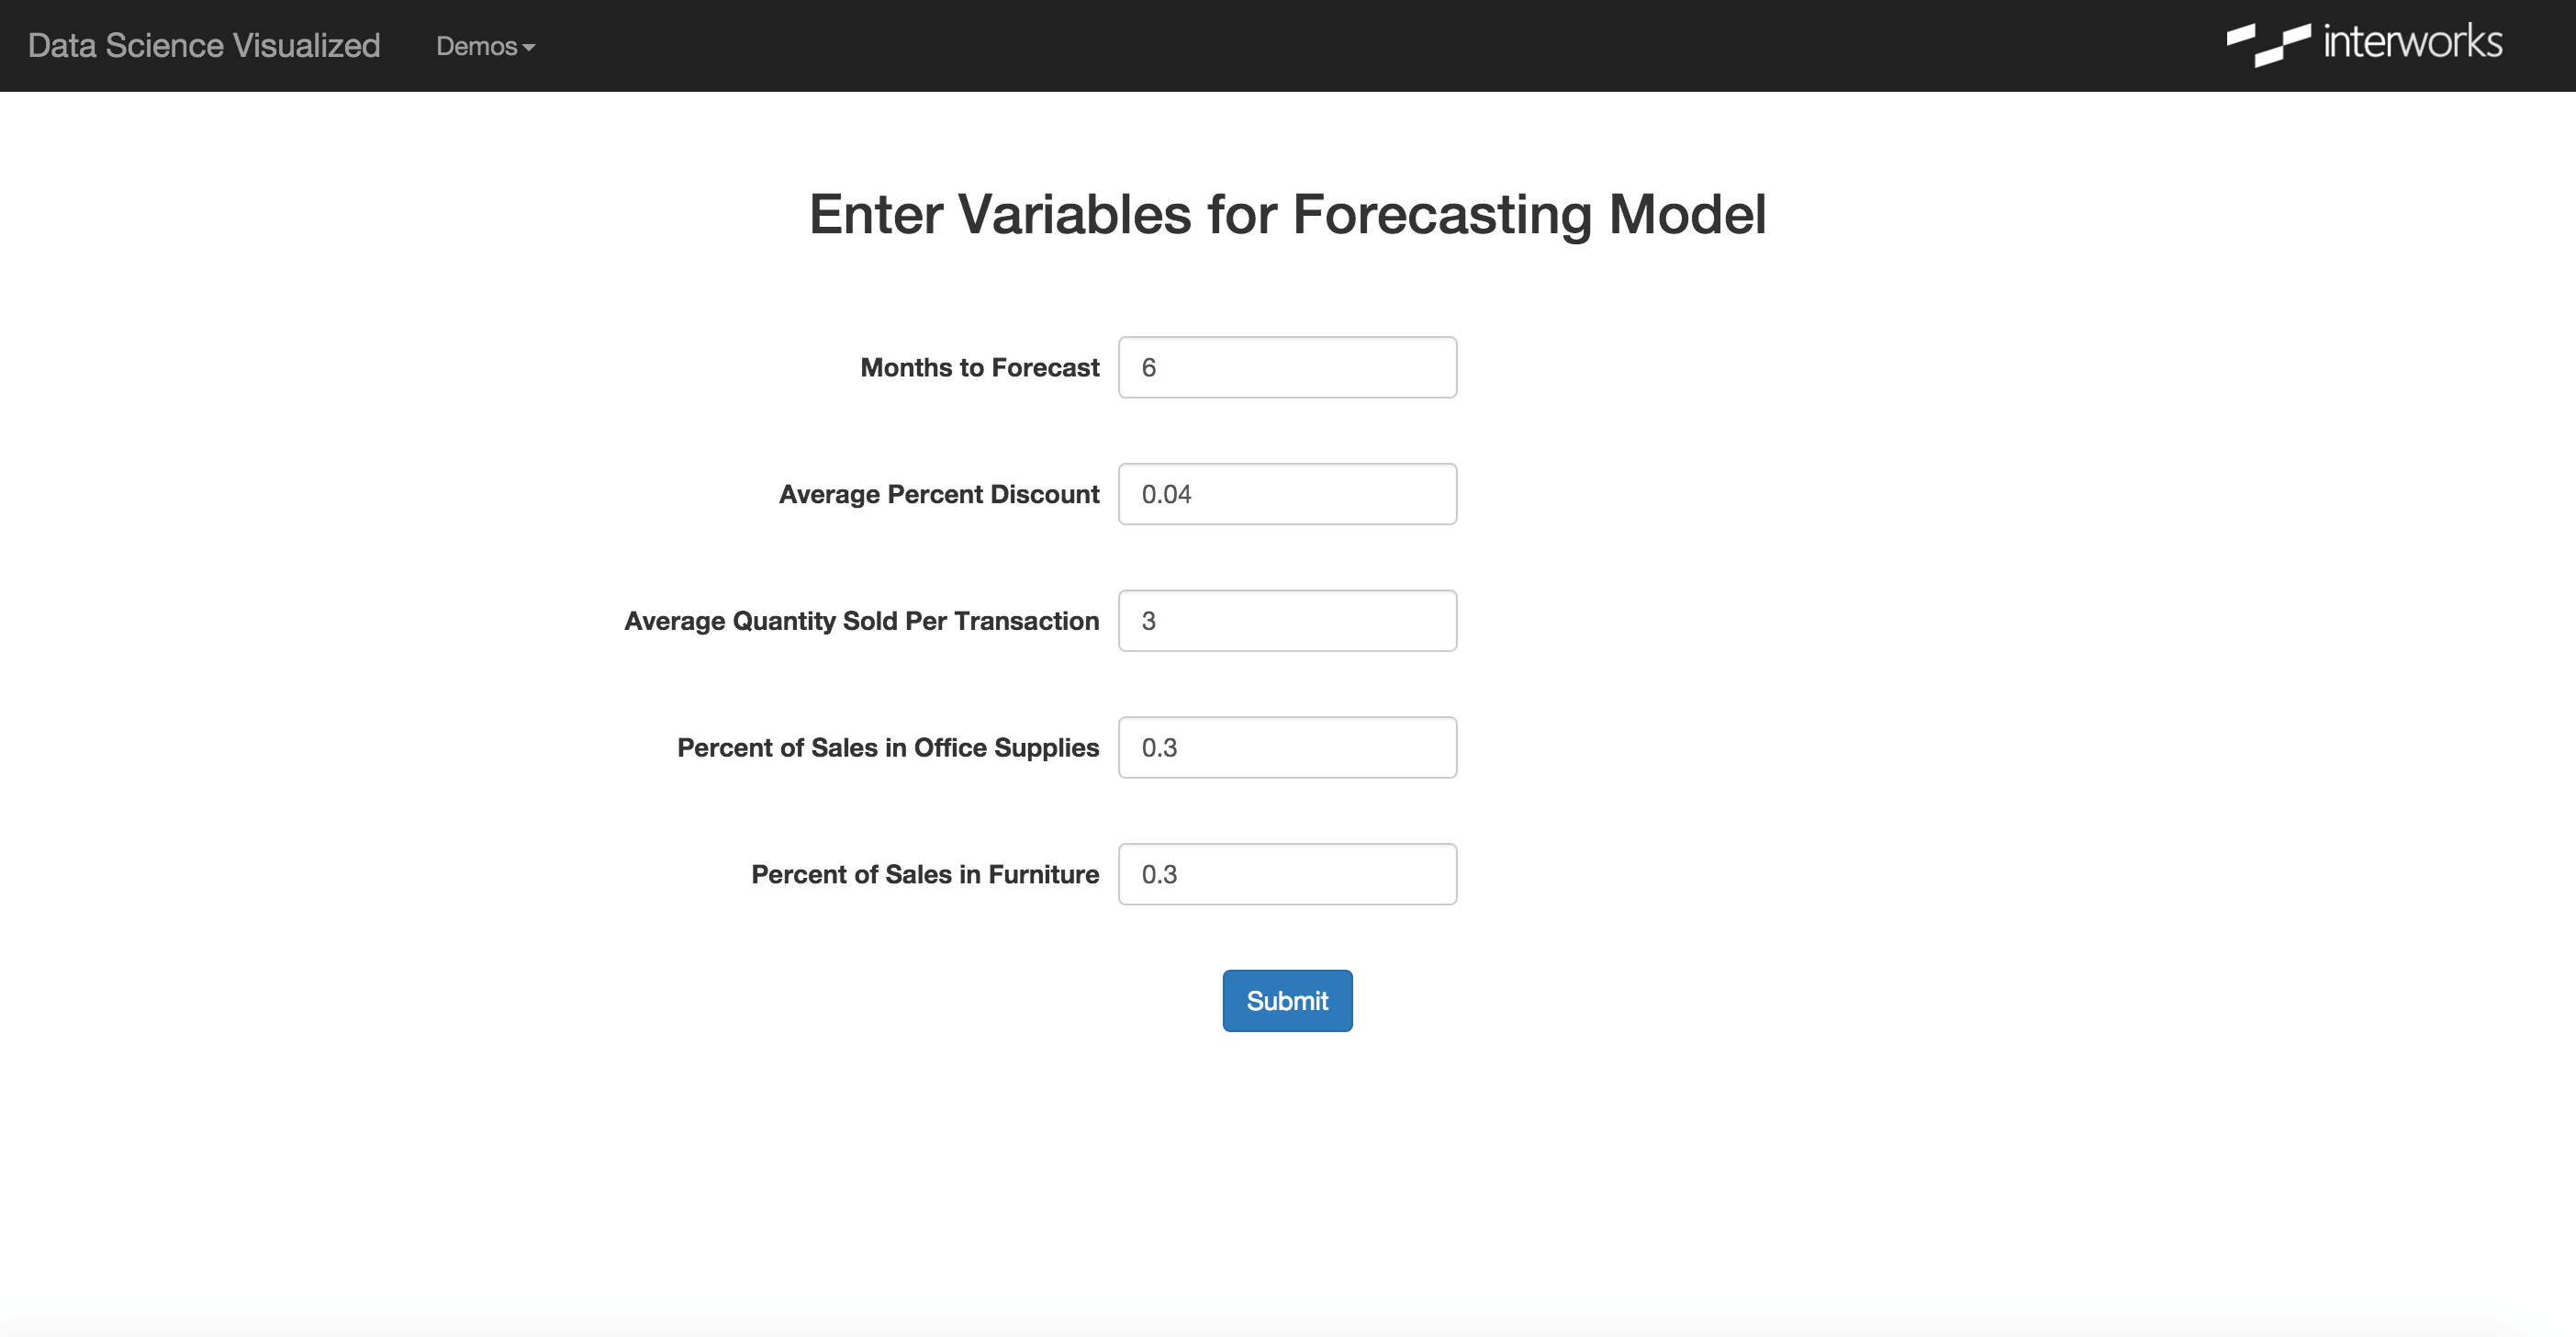Viewport: 2576px width, 1337px height.
Task: Click empty navbar space right of Demos
Action: tap(1300, 46)
